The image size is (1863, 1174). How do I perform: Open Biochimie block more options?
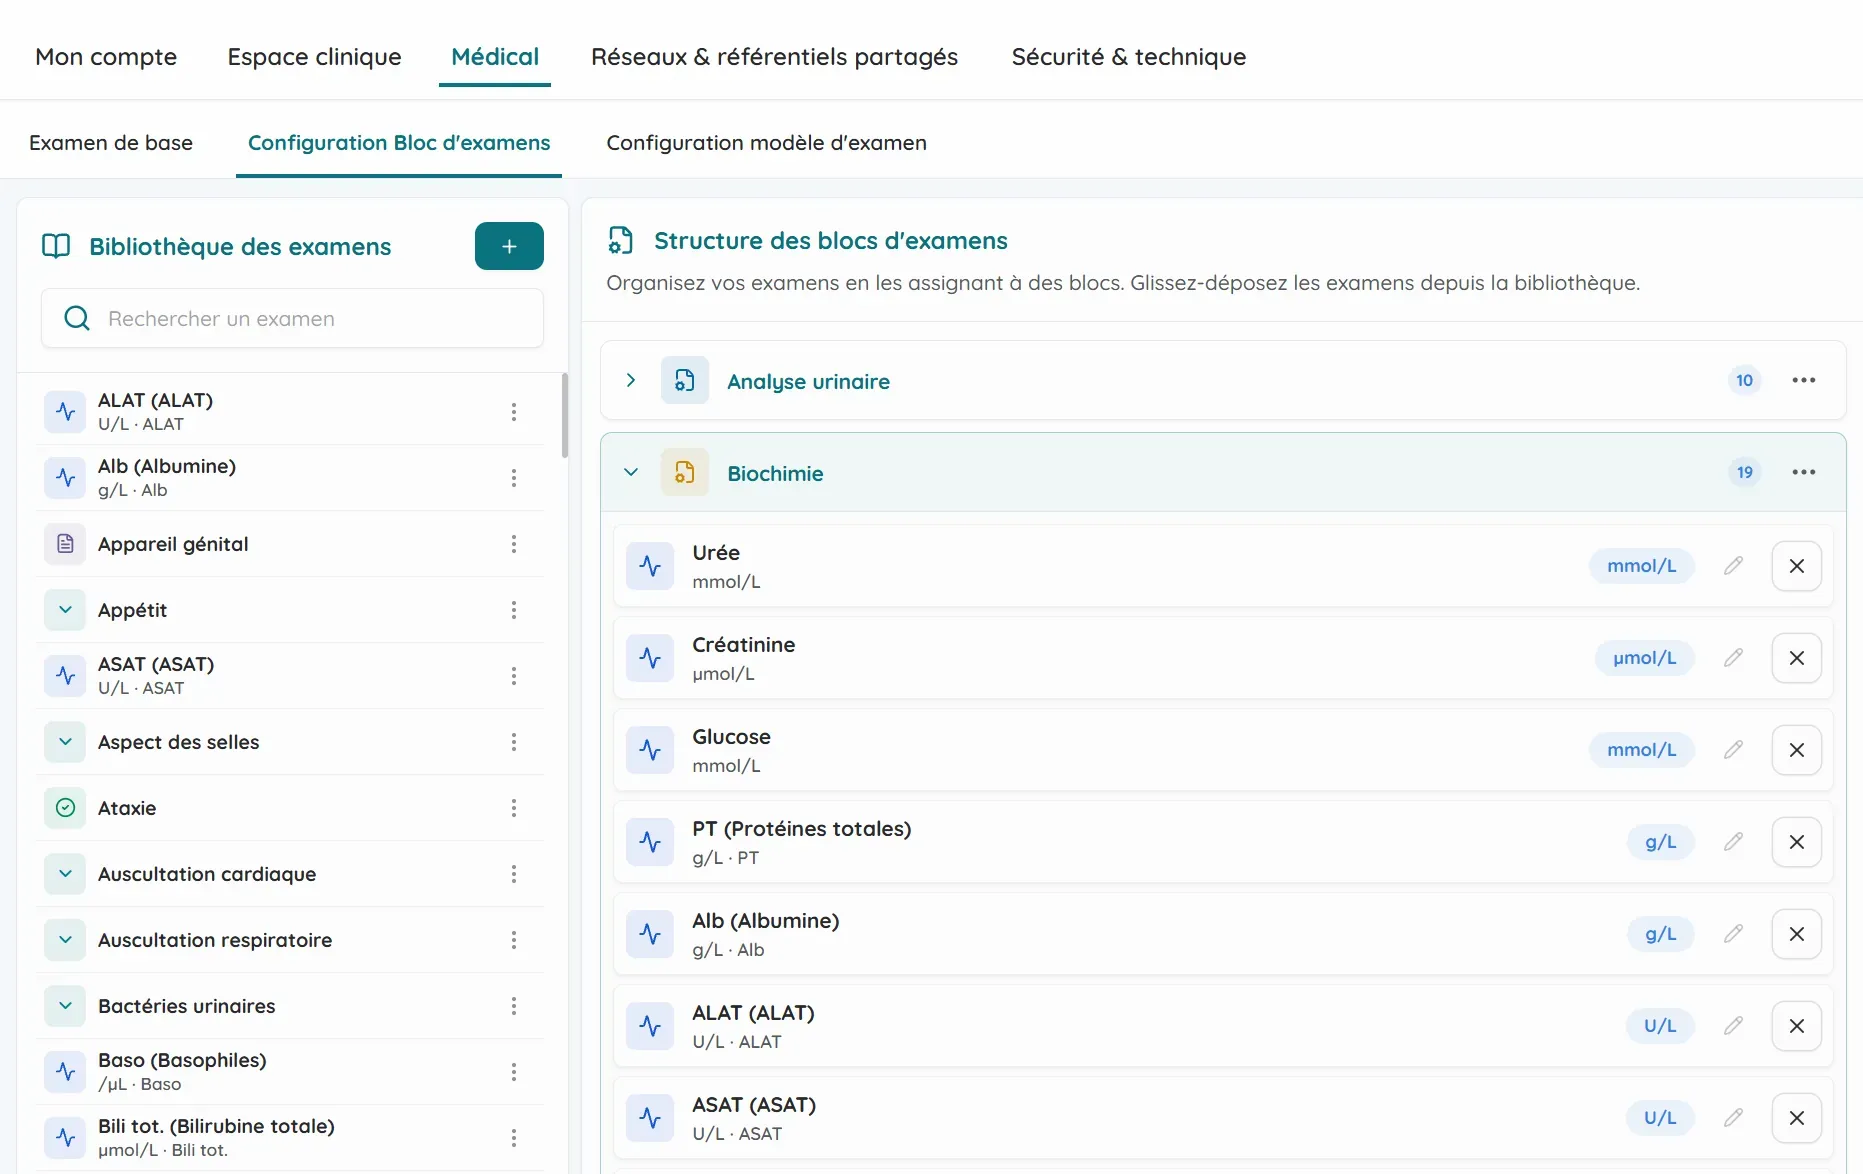click(1804, 472)
